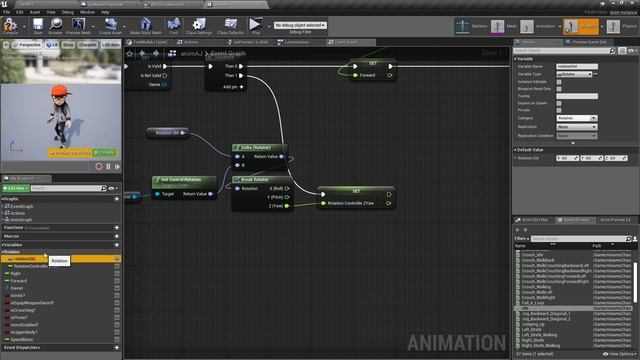This screenshot has width=640, height=360.
Task: Pause the preview animation
Action: click(x=109, y=167)
